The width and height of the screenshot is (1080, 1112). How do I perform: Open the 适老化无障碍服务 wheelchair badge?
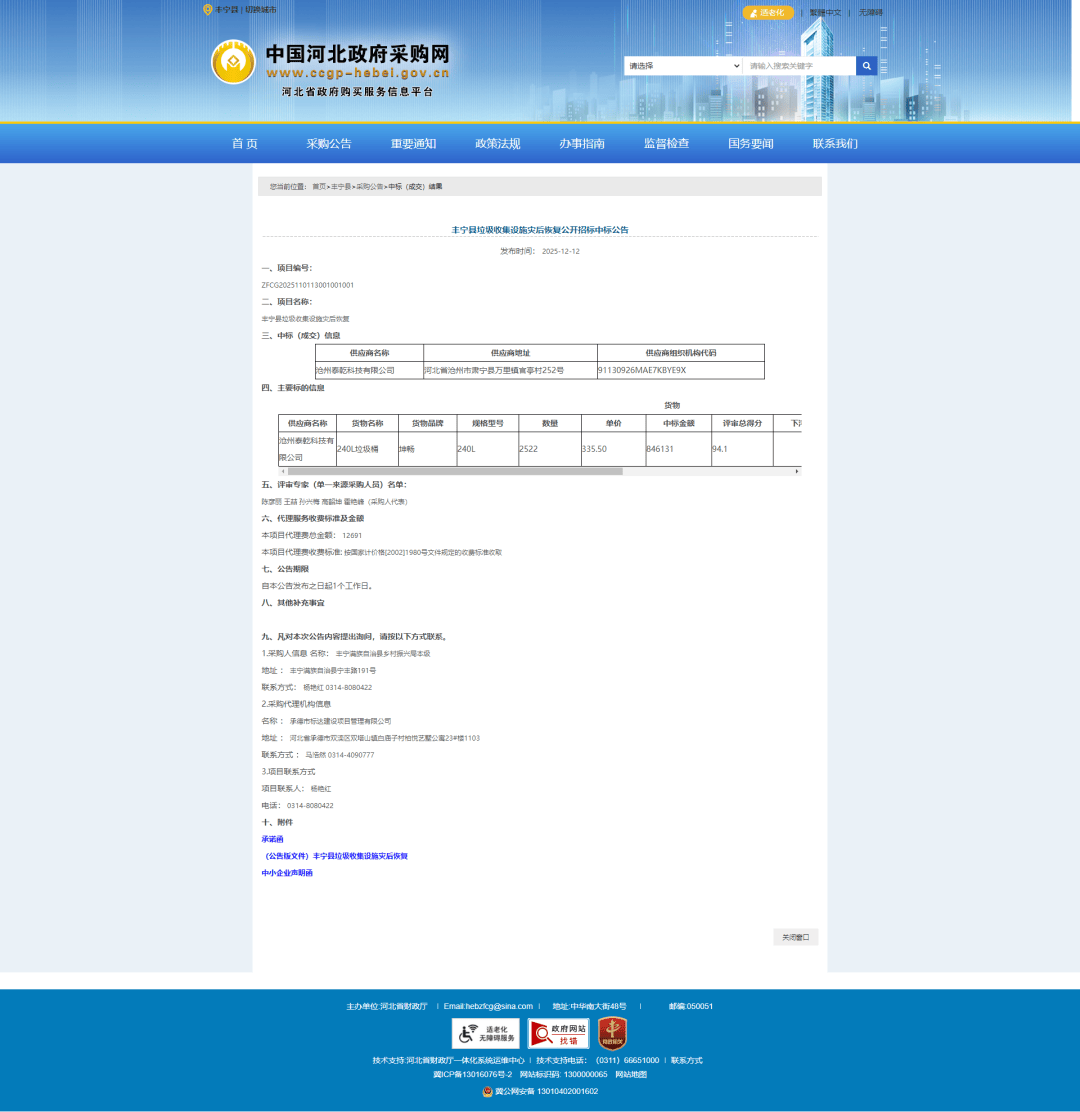[485, 1033]
